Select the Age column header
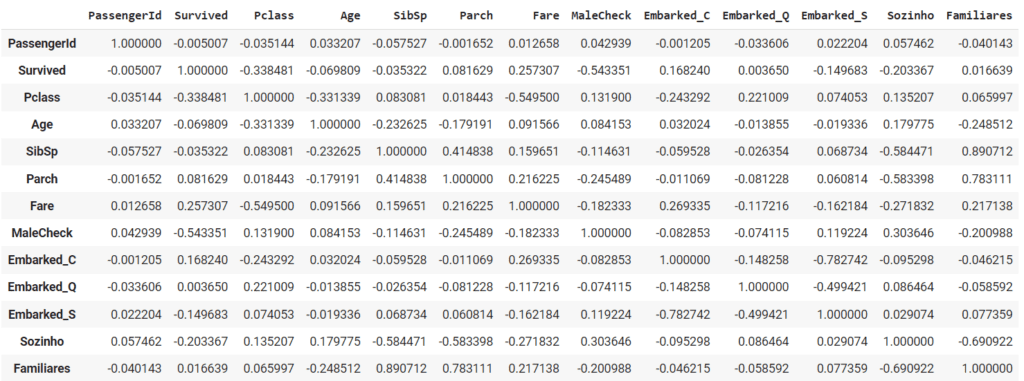 [350, 16]
